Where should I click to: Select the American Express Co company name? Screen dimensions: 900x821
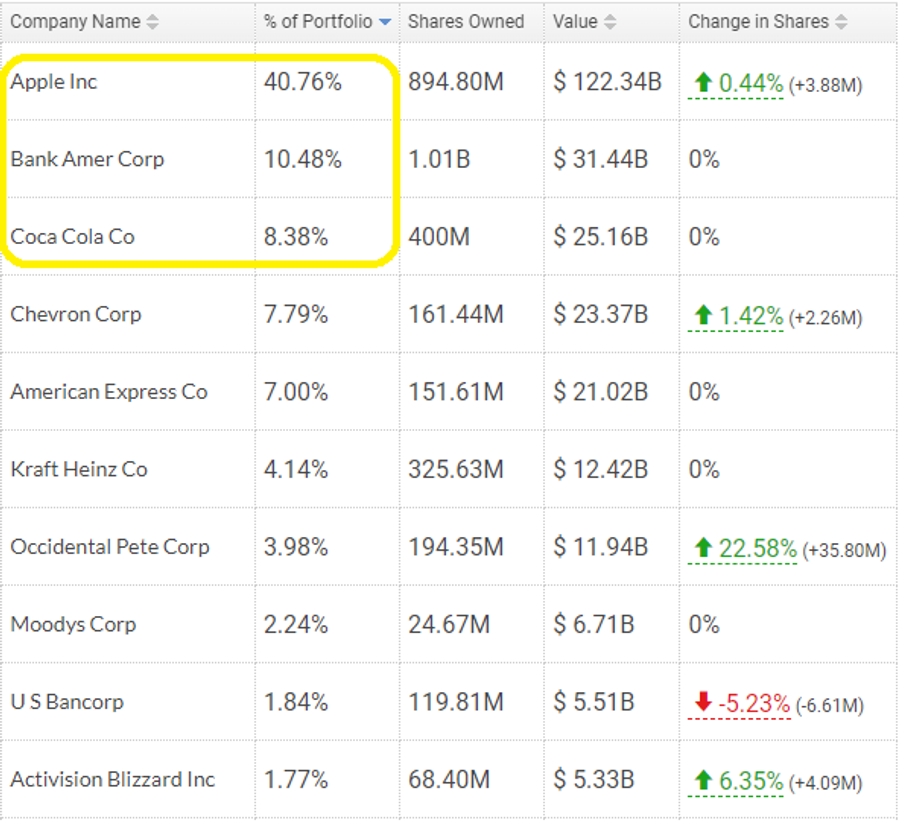[109, 392]
